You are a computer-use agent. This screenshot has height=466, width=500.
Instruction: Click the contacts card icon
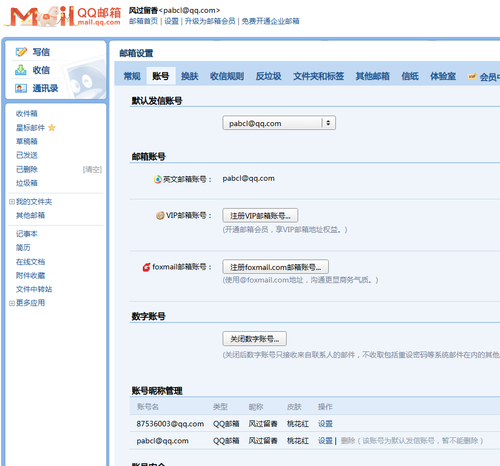click(21, 88)
